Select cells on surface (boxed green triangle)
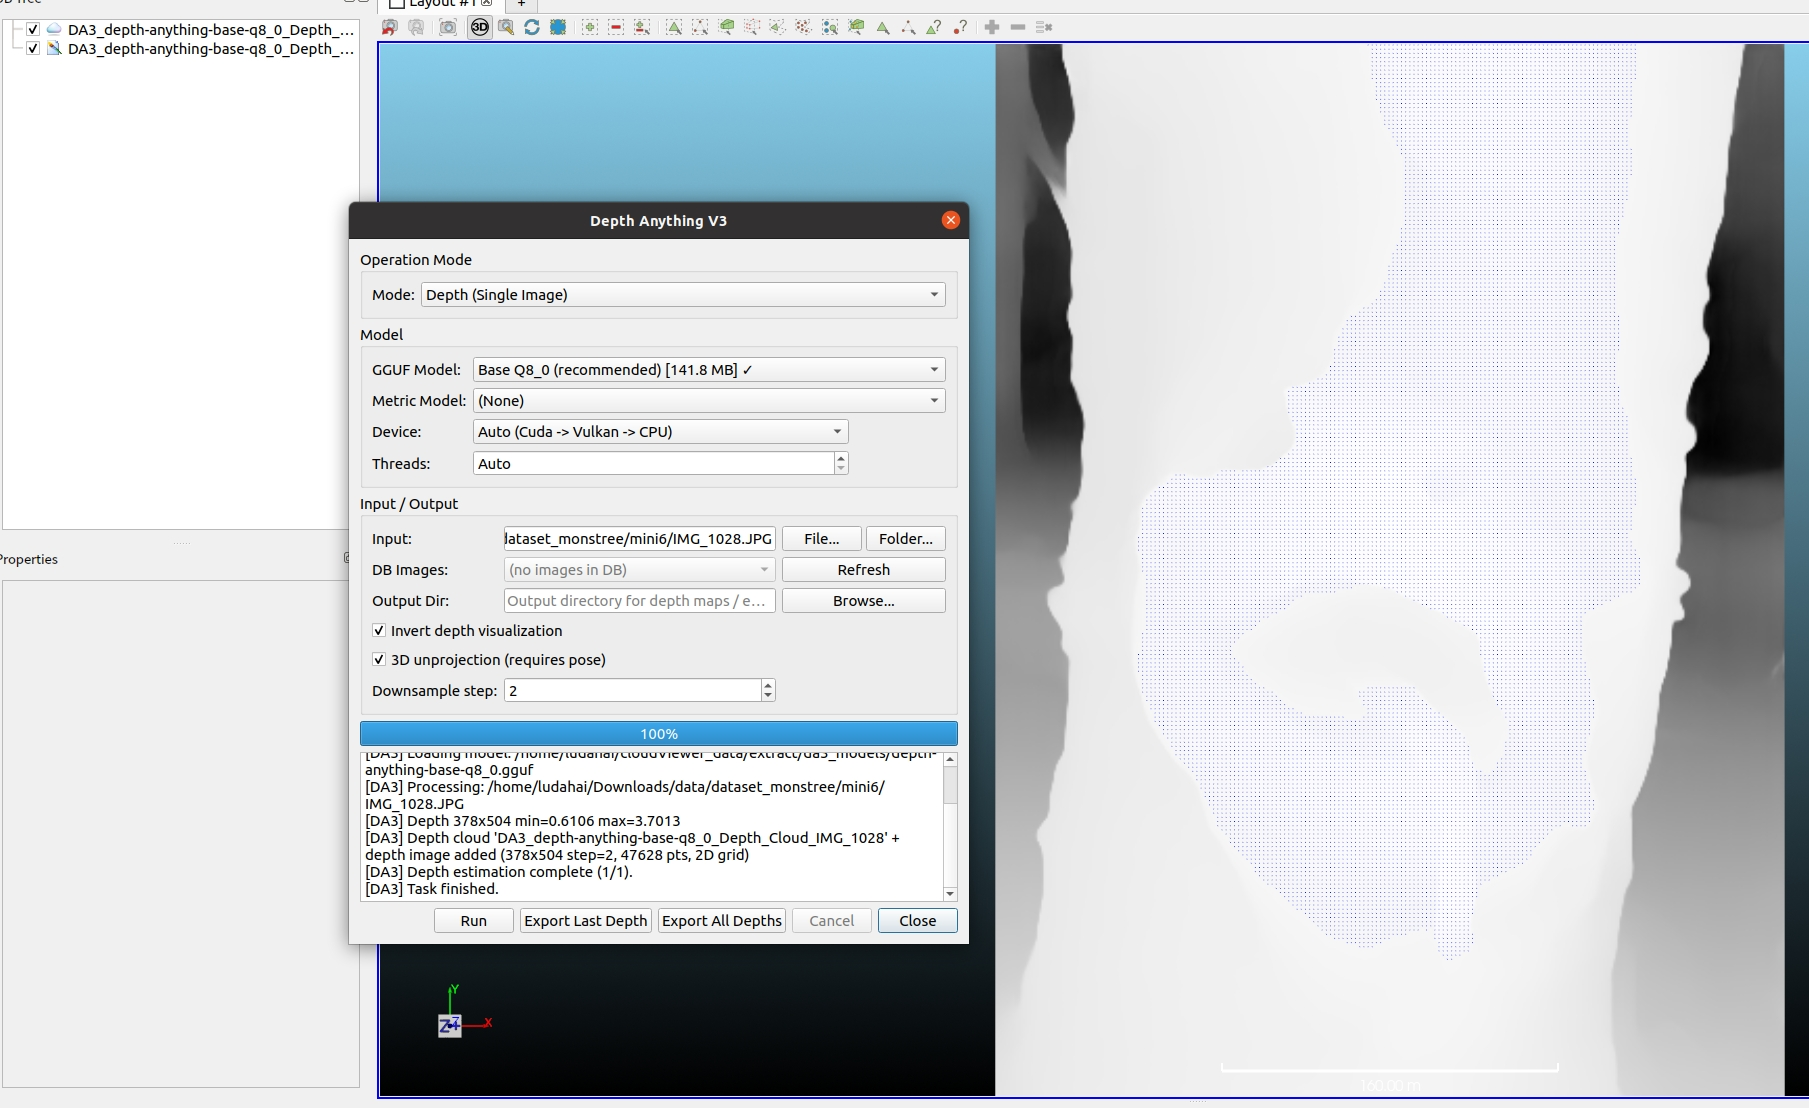The image size is (1809, 1108). [x=674, y=27]
